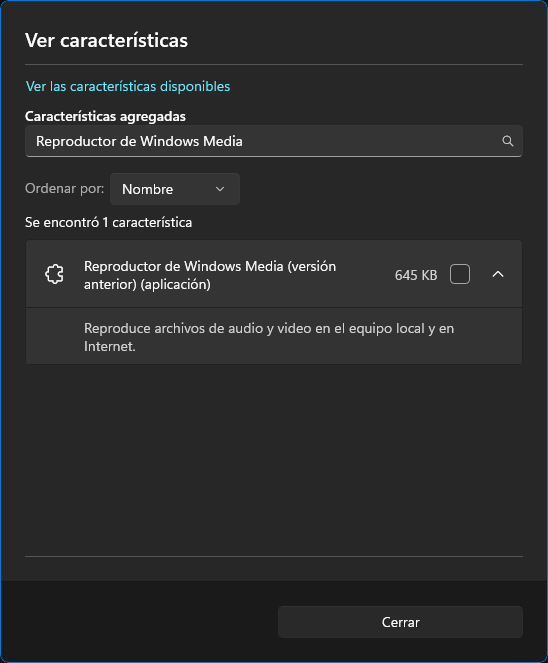Select the Reproductor de Windows Media feature title
548x663 pixels.
[210, 275]
